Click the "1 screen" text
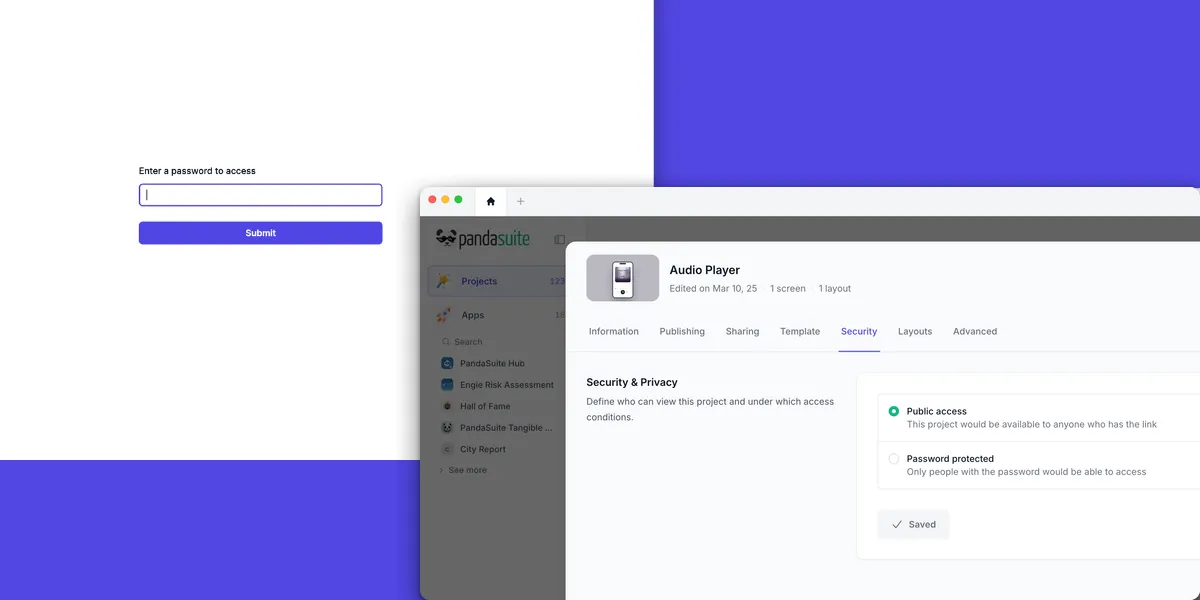 788,289
